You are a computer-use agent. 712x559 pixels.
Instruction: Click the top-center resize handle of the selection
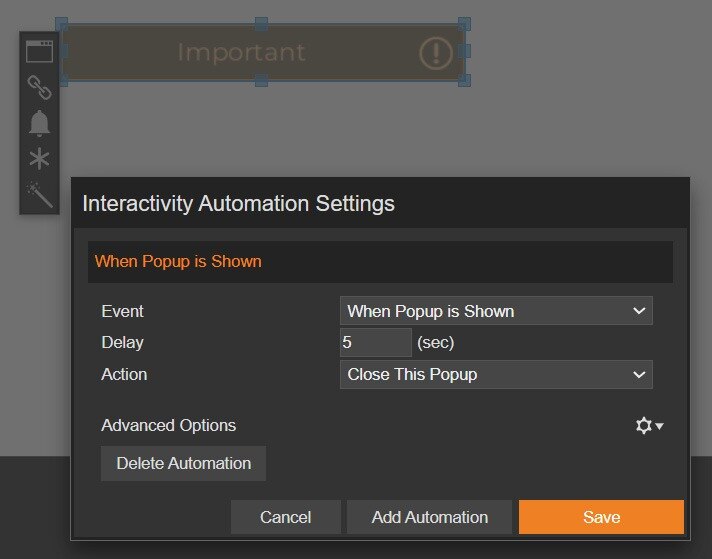click(x=261, y=23)
